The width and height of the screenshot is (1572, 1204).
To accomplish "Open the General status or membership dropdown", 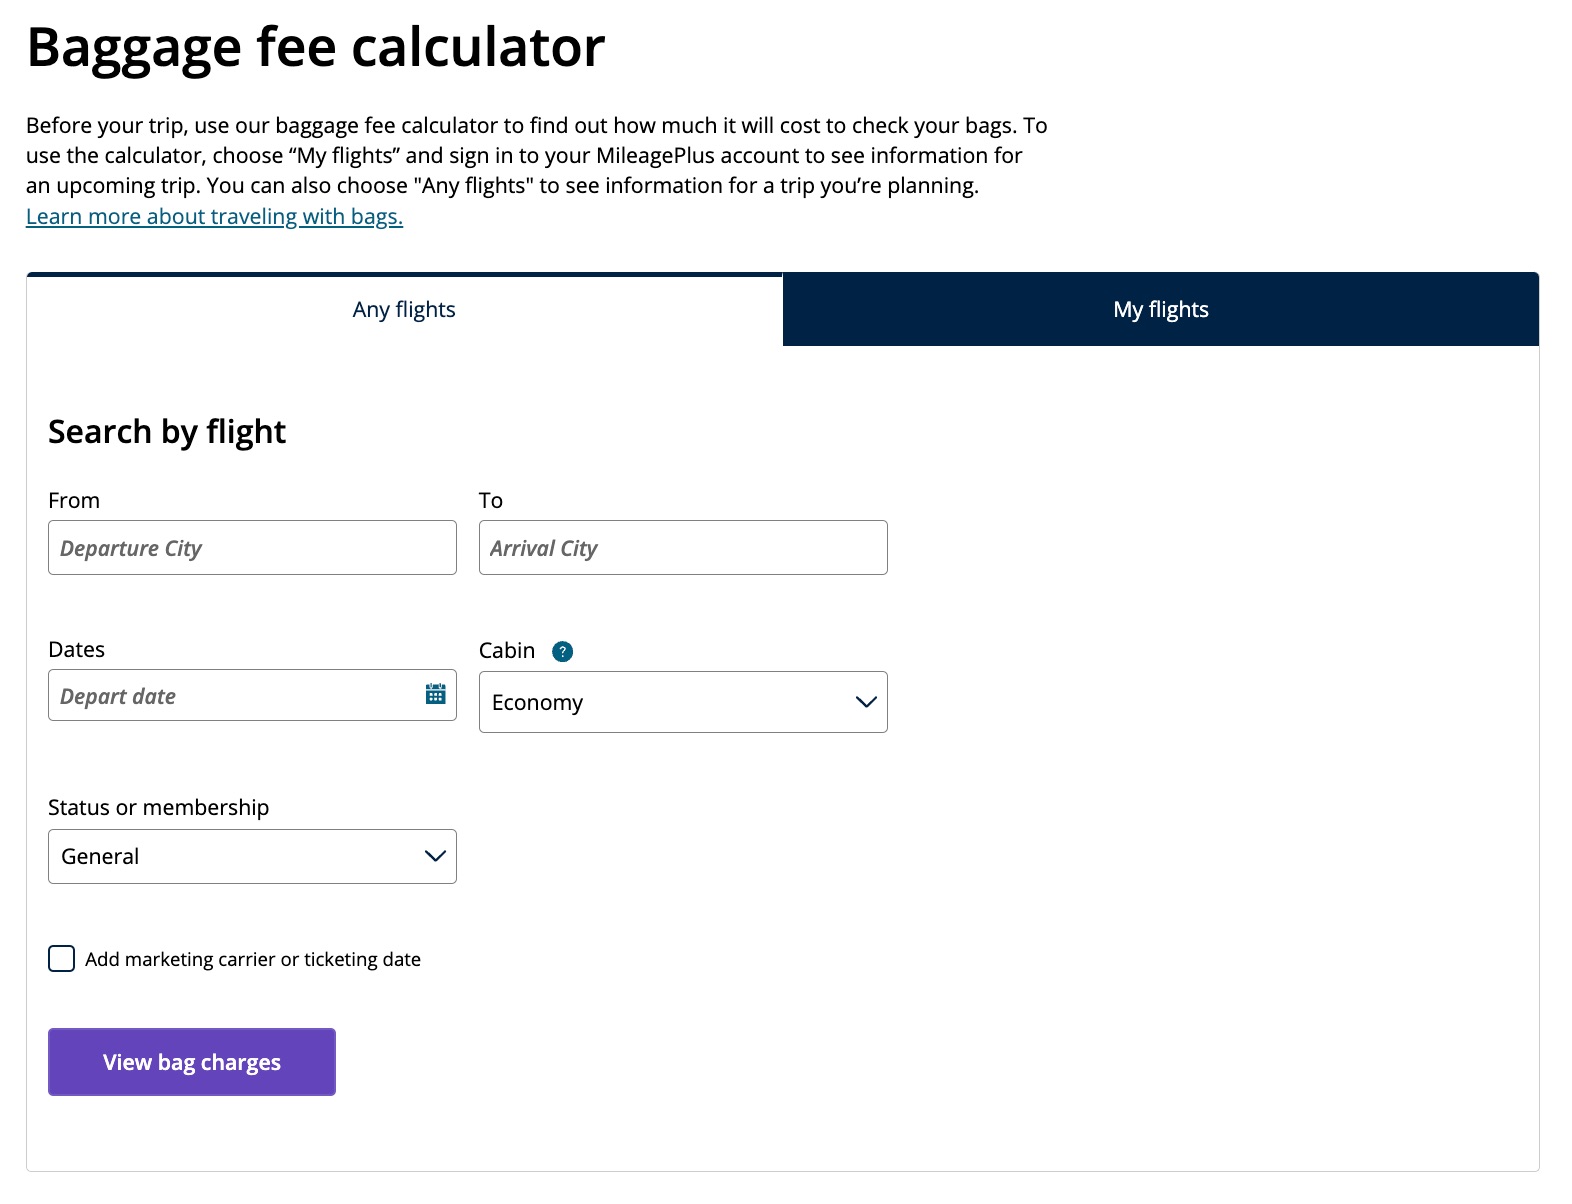I will [251, 856].
